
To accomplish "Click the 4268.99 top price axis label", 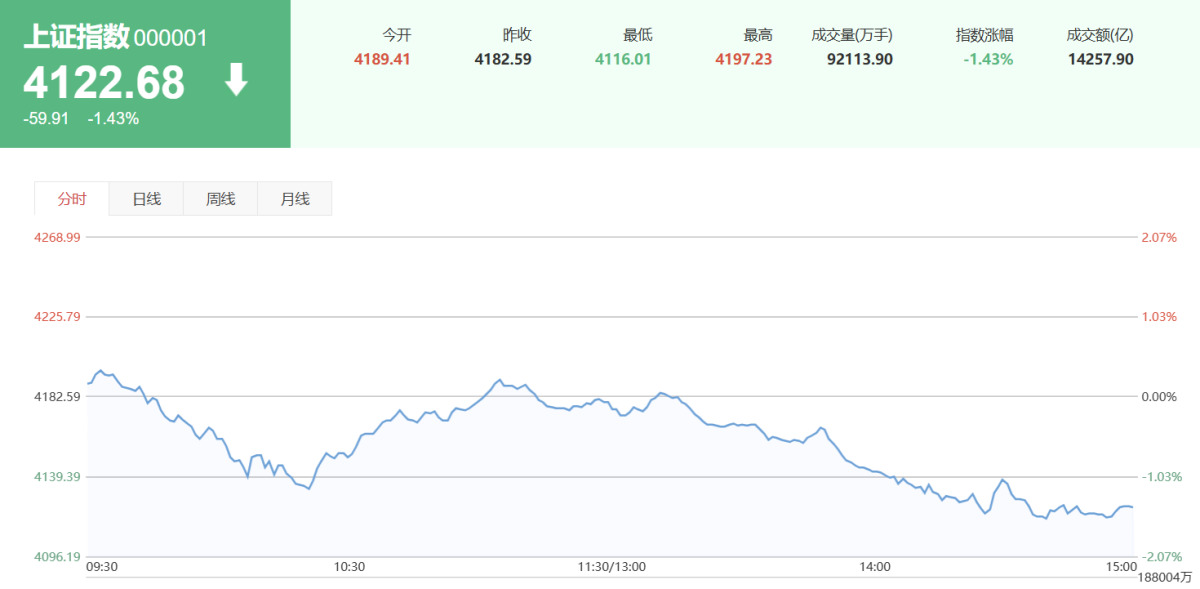I will [x=58, y=238].
